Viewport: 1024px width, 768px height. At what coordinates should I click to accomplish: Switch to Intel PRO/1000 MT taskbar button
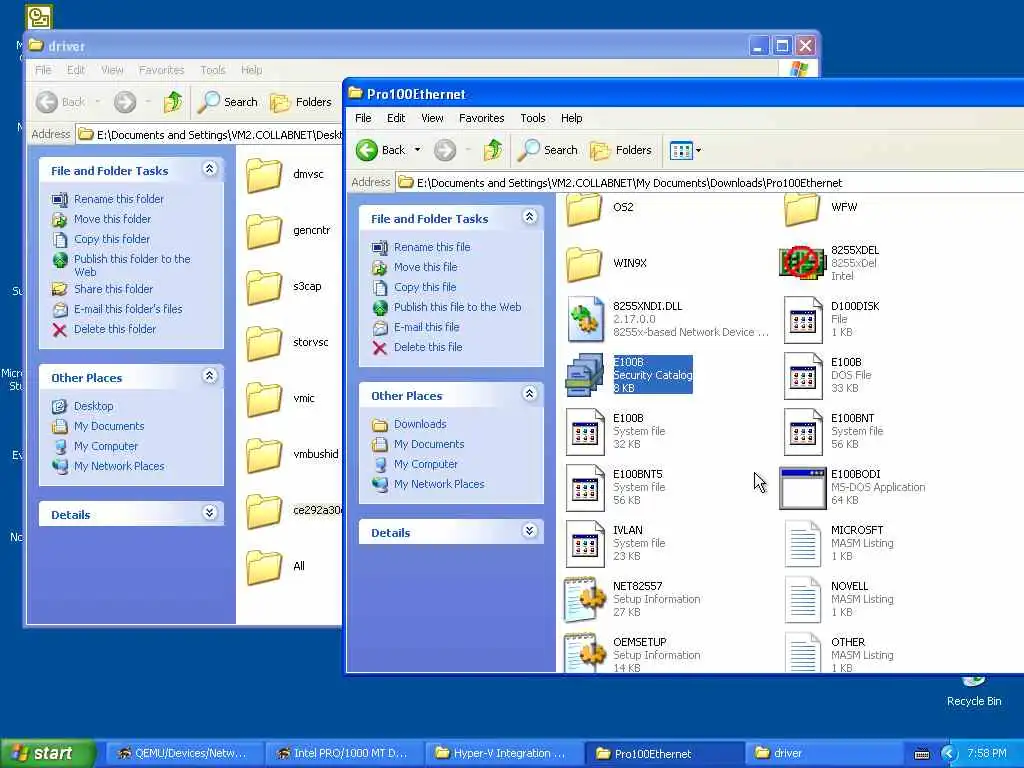344,754
